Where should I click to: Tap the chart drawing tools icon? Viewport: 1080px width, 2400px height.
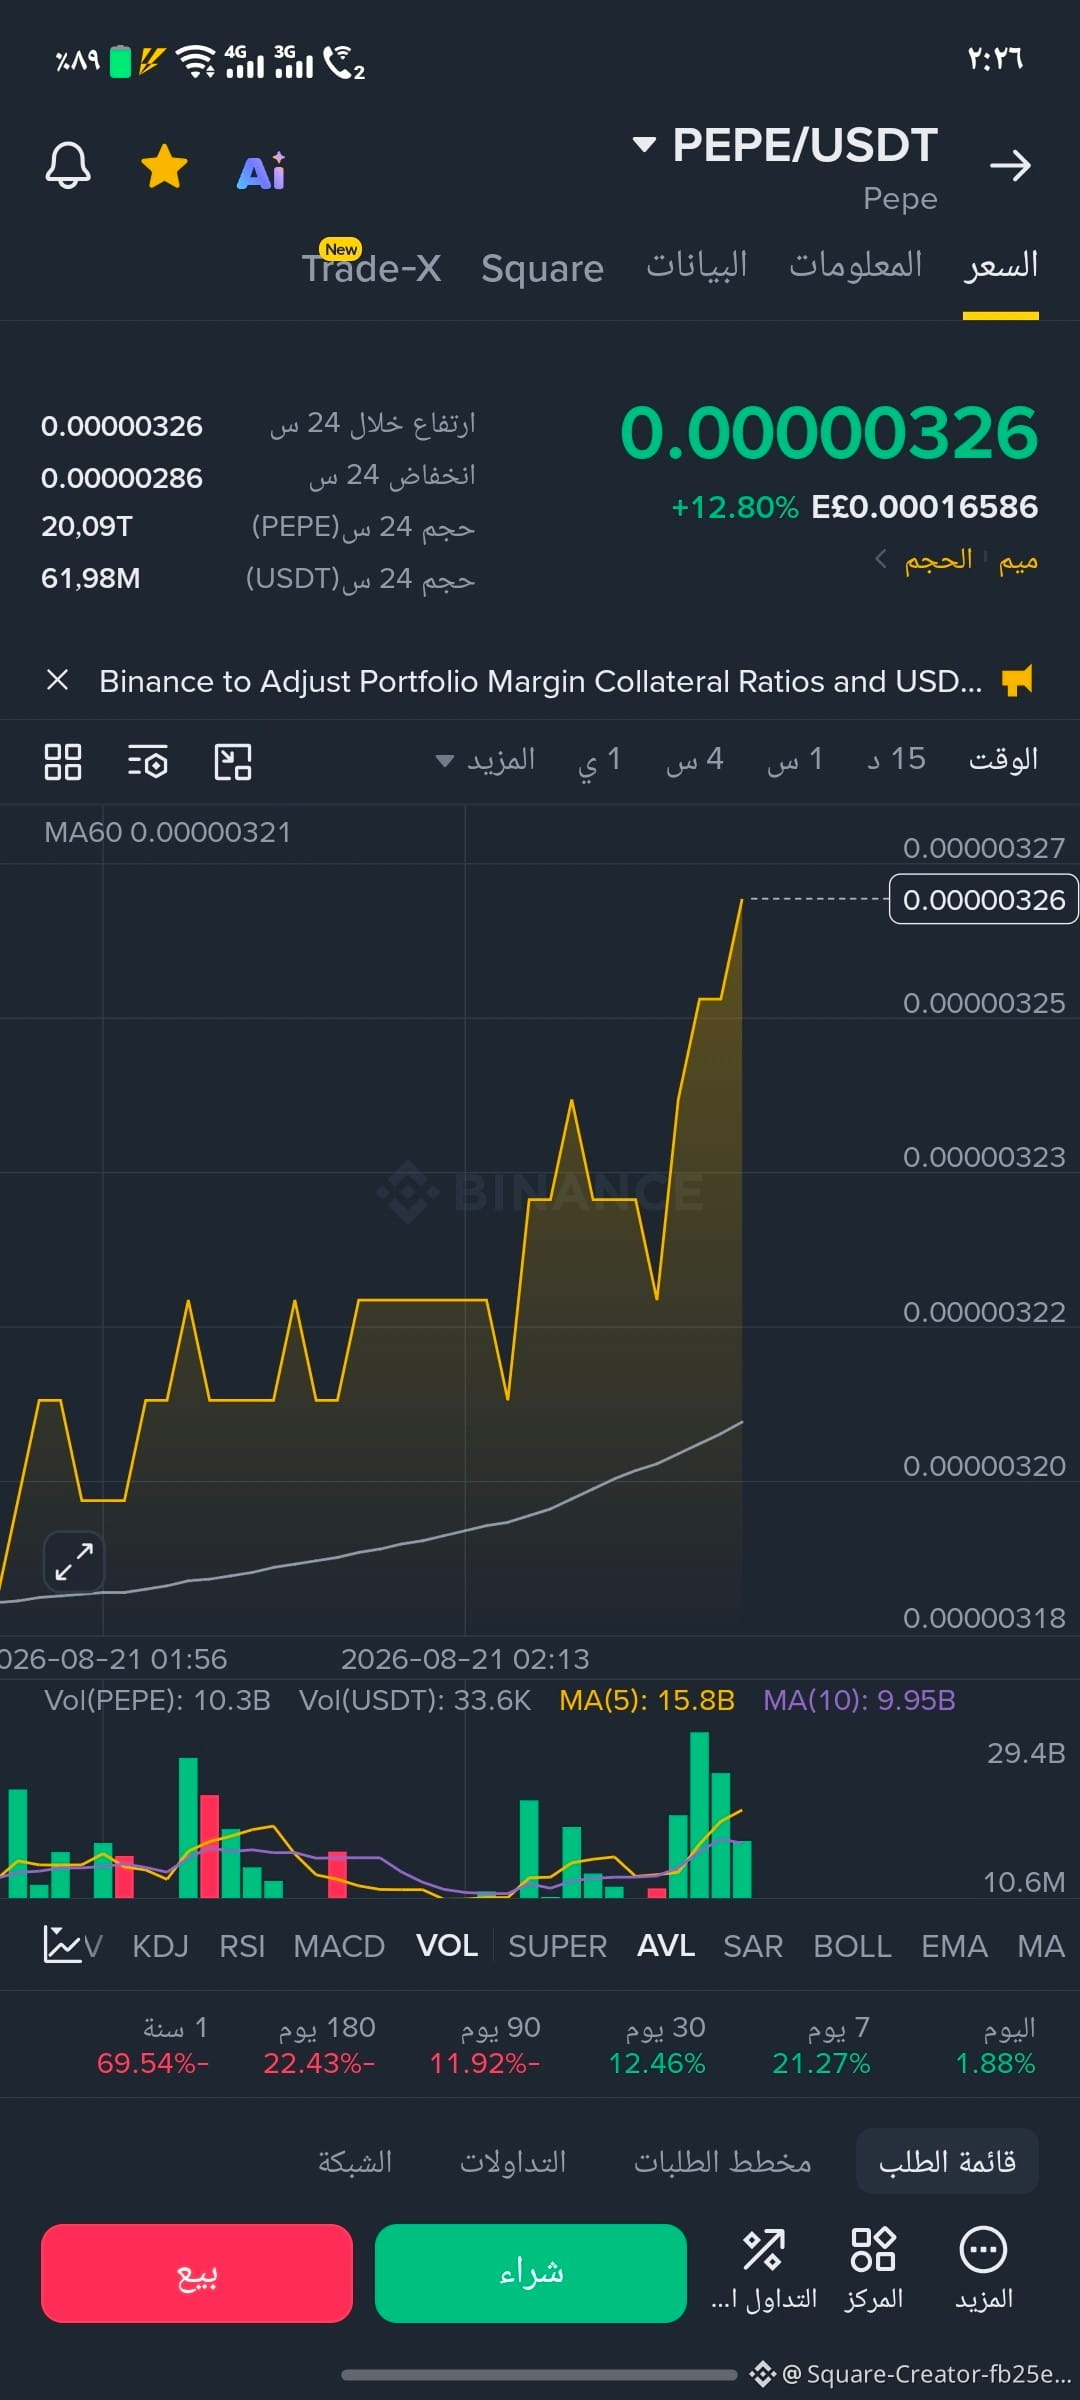233,761
